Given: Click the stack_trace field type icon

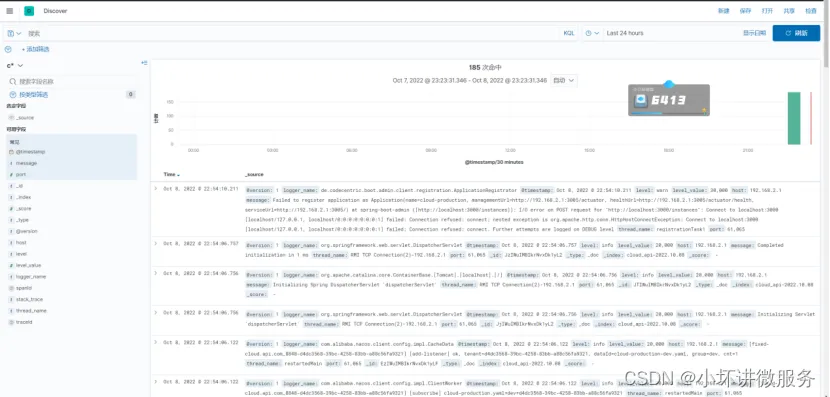Looking at the screenshot, I should (x=11, y=300).
